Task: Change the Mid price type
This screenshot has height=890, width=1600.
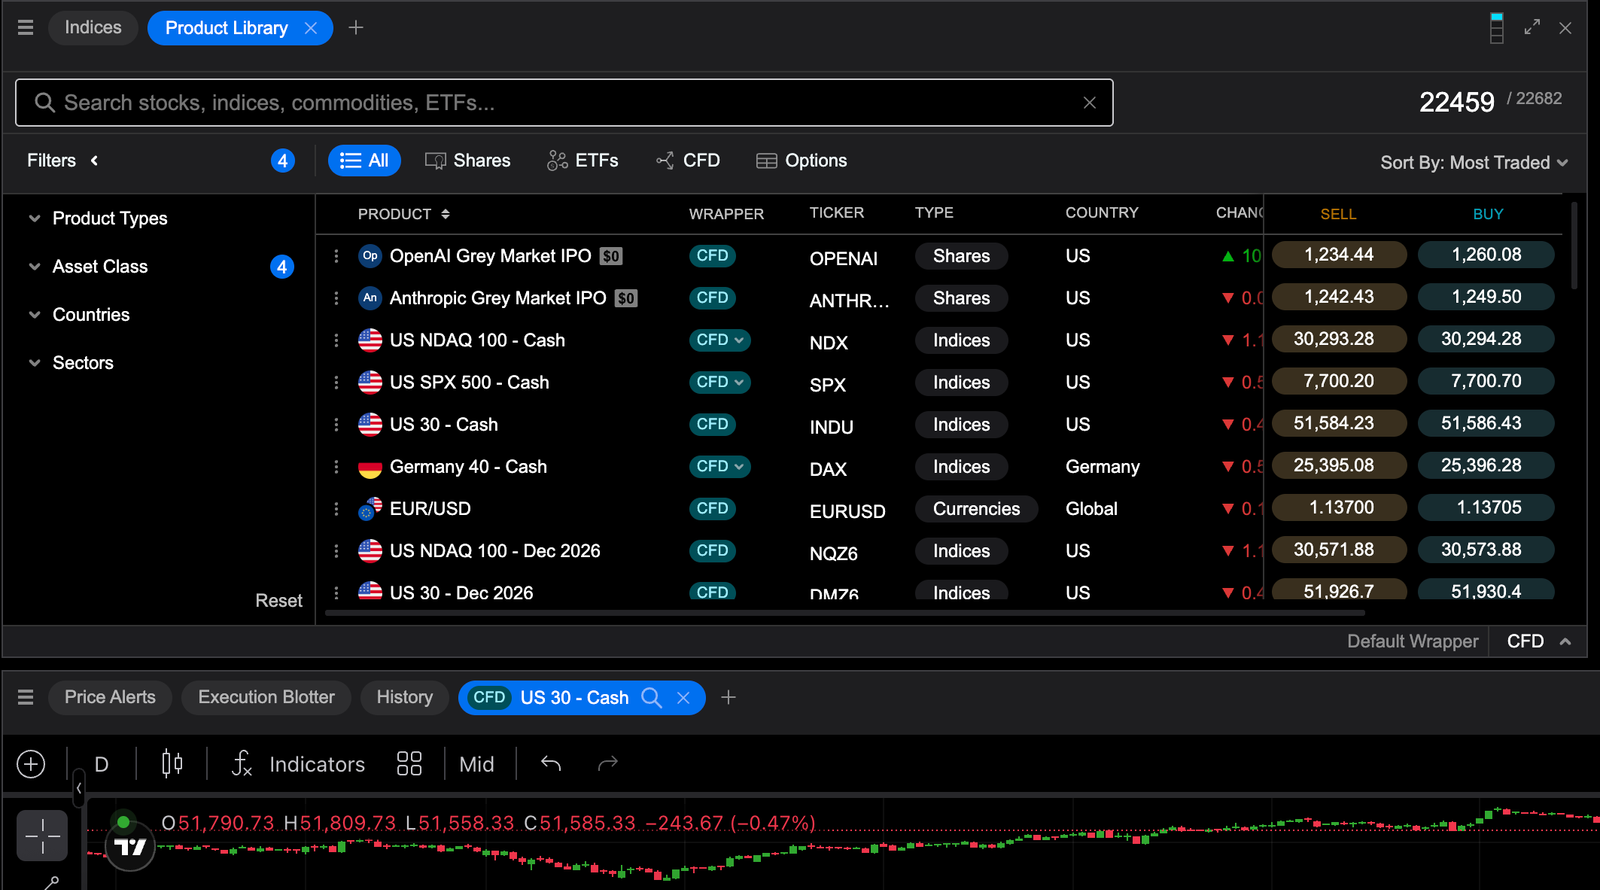Action: (x=477, y=764)
